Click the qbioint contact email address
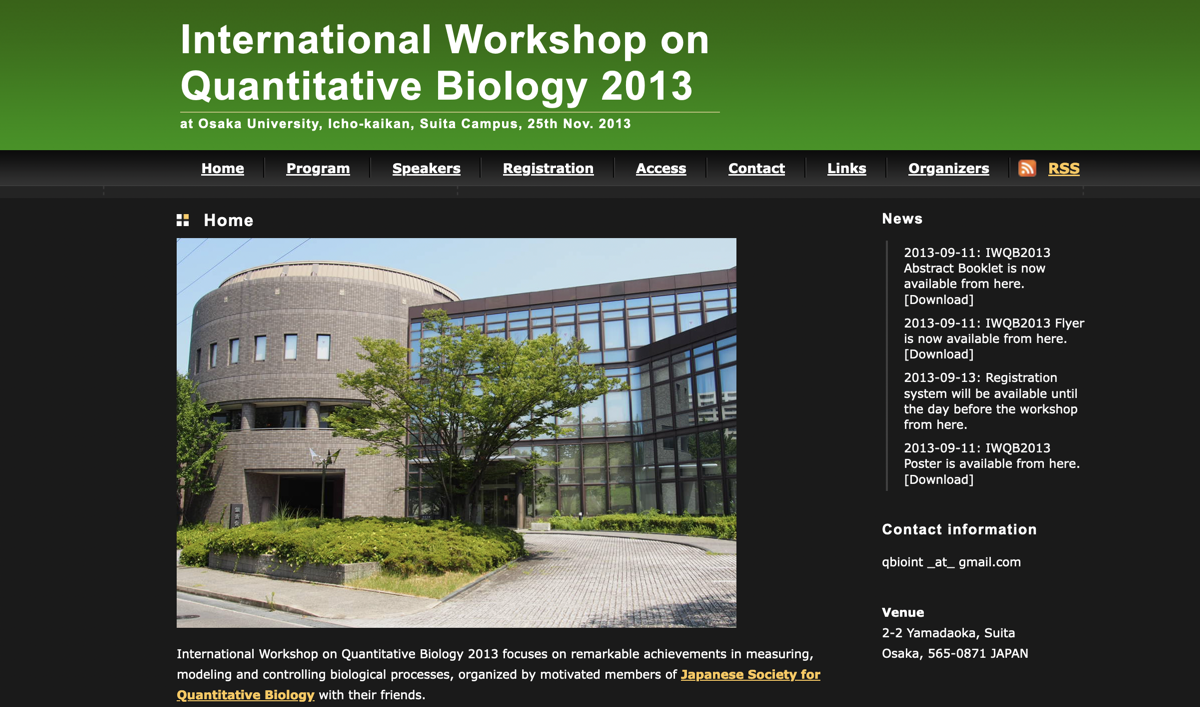Image resolution: width=1200 pixels, height=707 pixels. 951,562
